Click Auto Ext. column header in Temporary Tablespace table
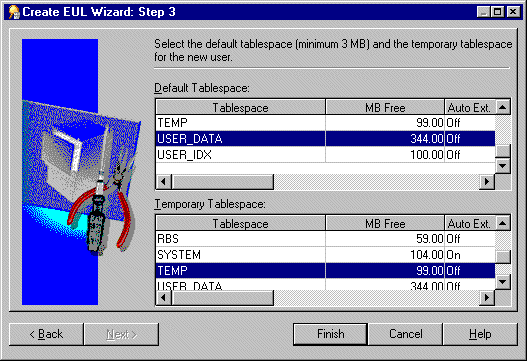Screen dimensions: 527x361 [470, 224]
